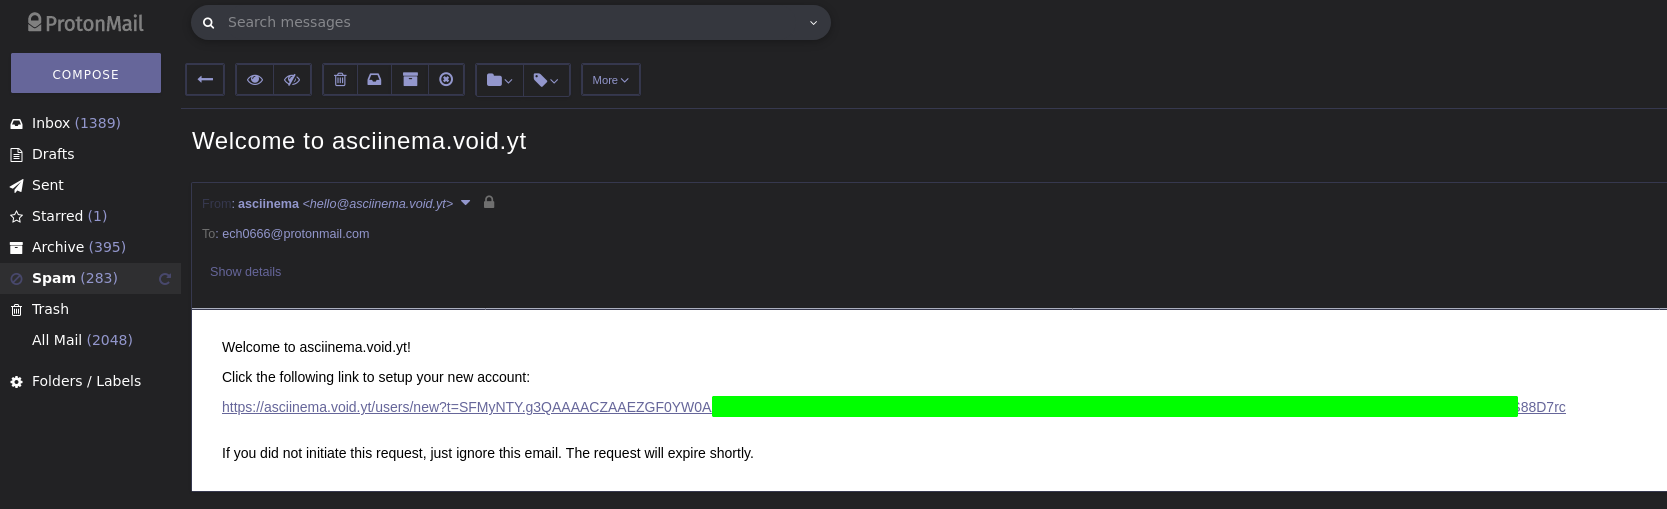Viewport: 1667px width, 509px height.
Task: Mark message as read with eye icon
Action: (x=255, y=80)
